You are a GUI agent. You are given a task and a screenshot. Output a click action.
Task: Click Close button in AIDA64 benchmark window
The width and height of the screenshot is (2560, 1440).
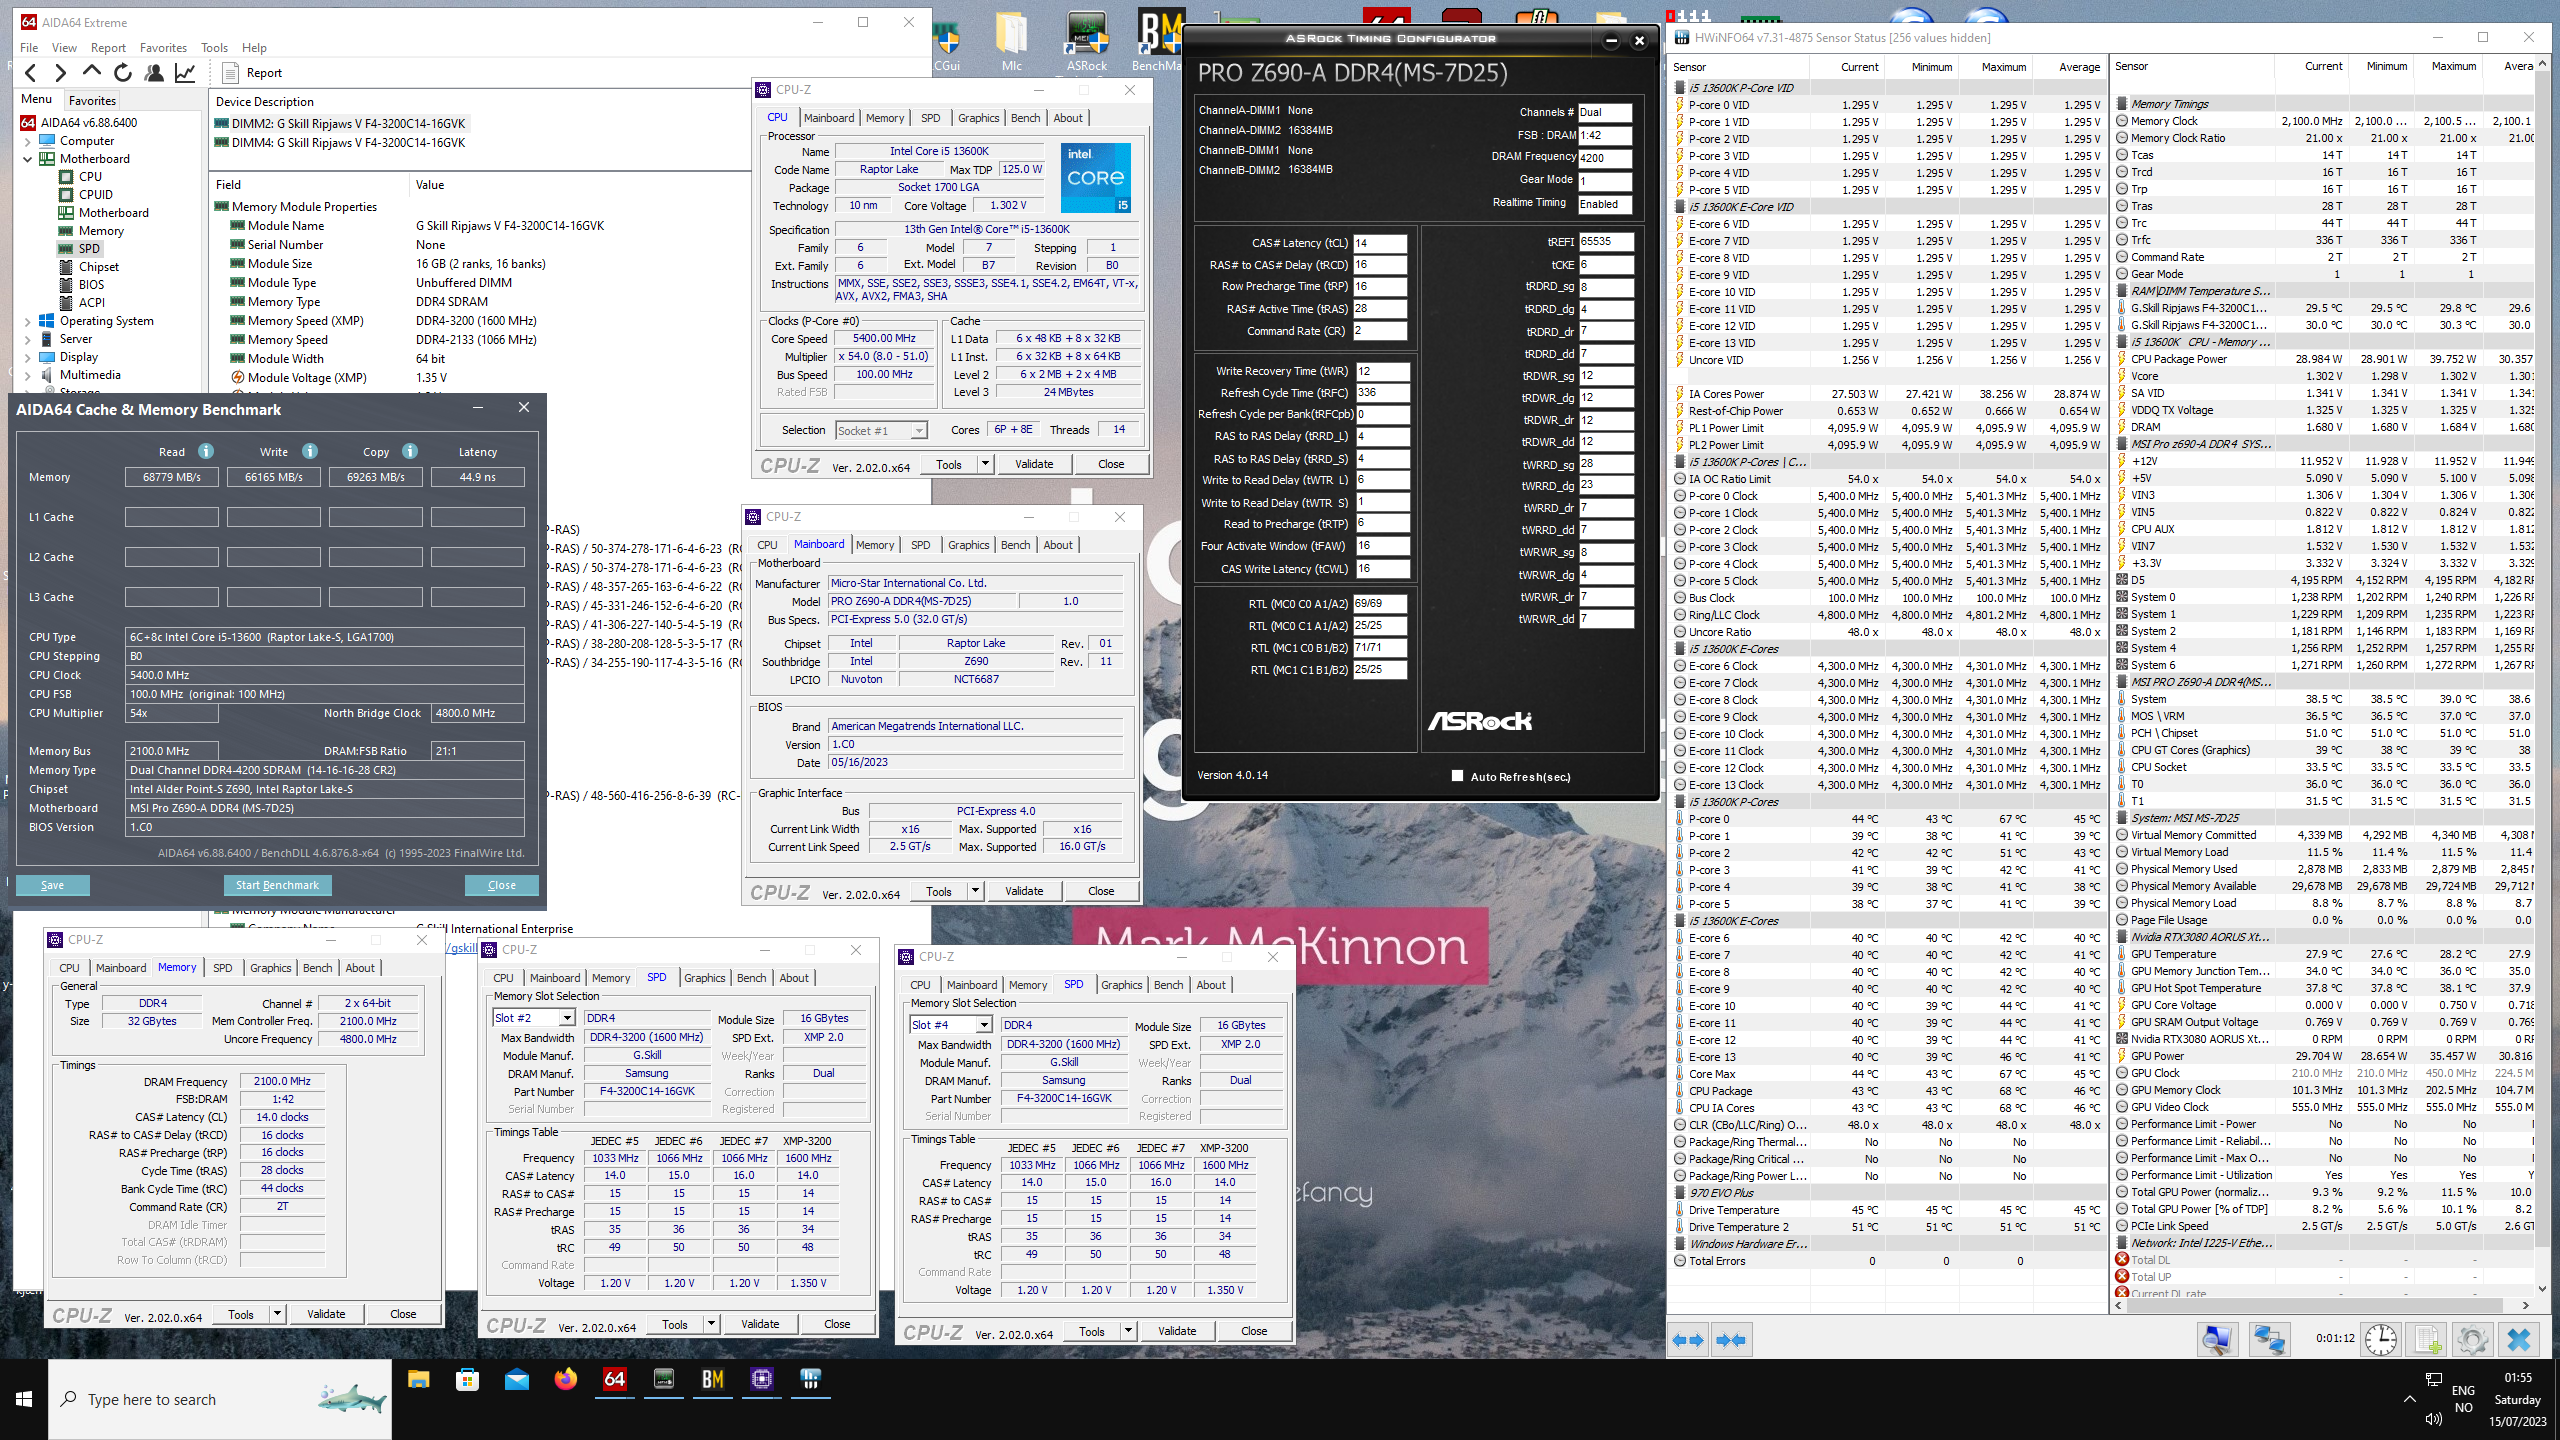click(x=502, y=885)
